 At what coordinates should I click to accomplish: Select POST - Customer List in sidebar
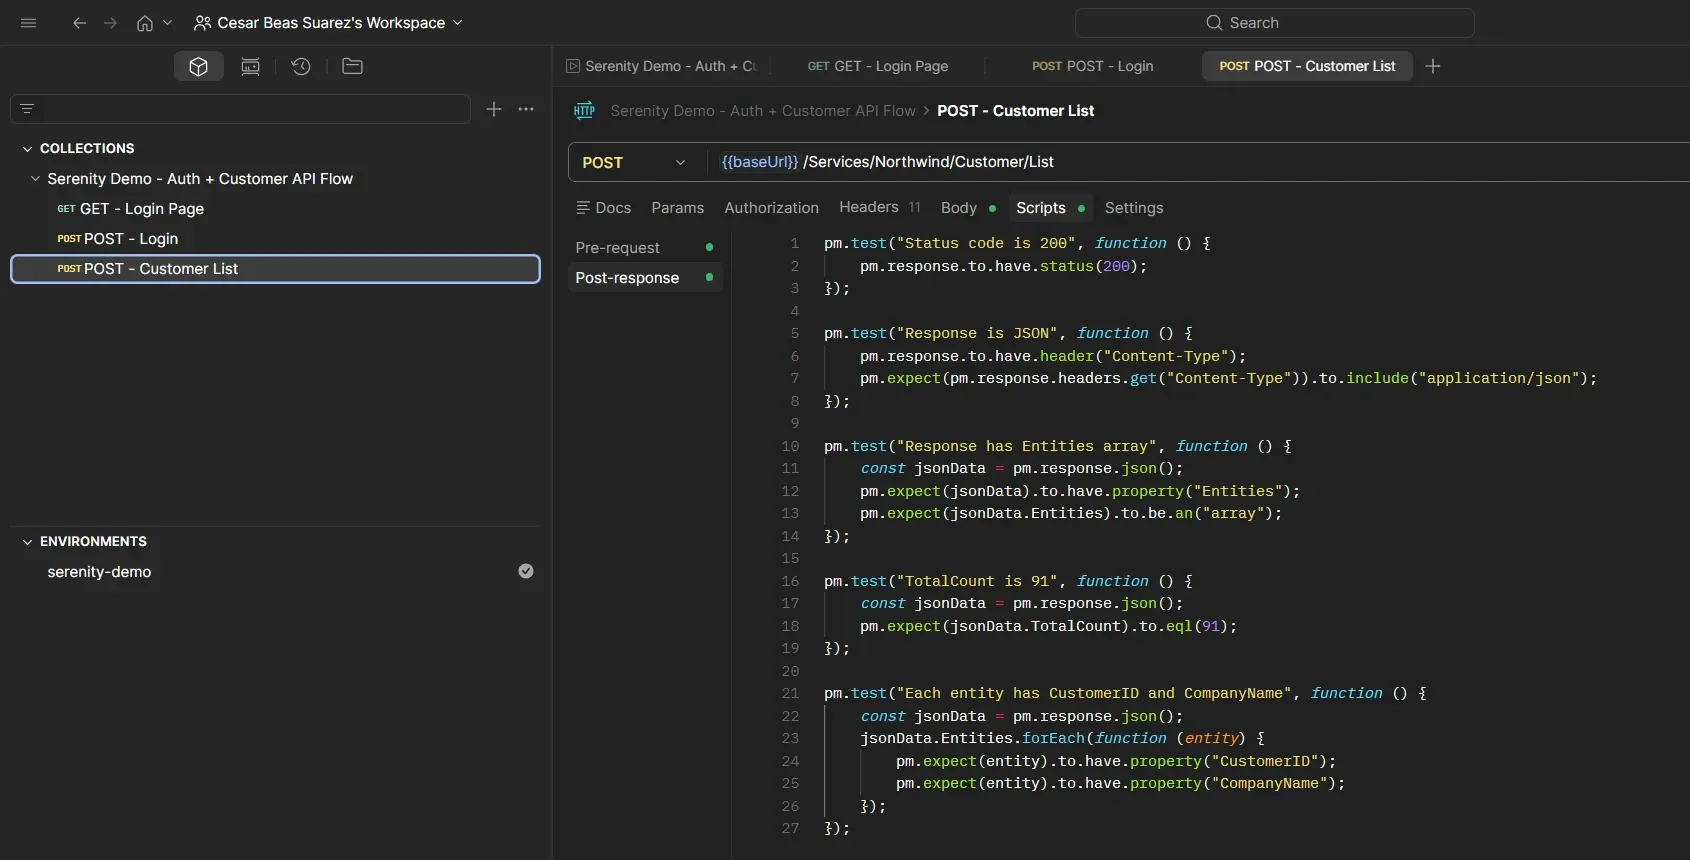[x=275, y=269]
